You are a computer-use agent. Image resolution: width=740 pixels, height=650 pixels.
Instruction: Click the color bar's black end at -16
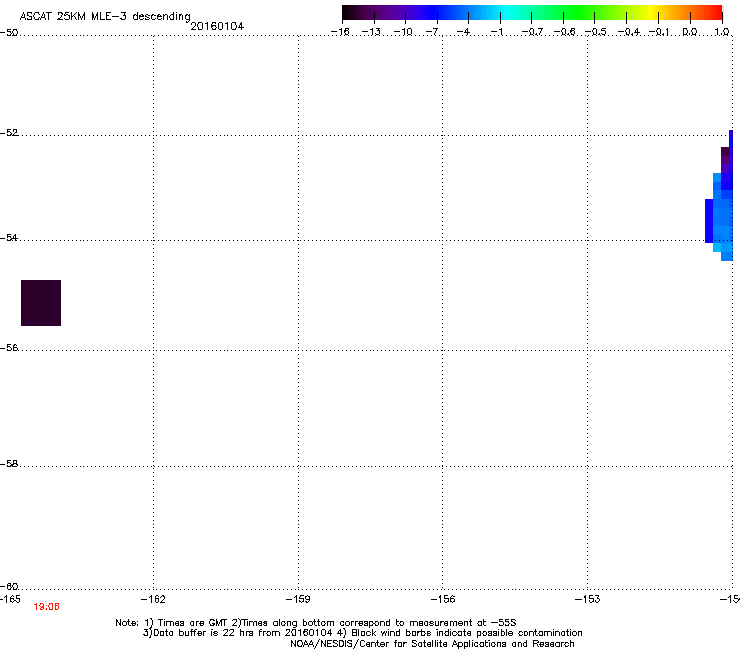(x=349, y=13)
